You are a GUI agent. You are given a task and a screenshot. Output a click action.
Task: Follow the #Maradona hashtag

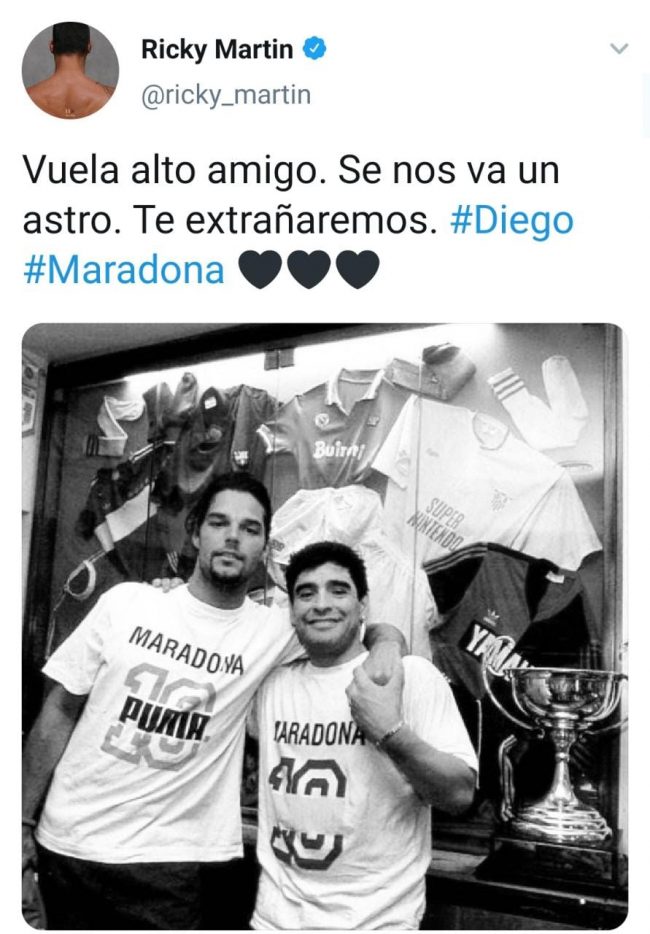point(124,269)
